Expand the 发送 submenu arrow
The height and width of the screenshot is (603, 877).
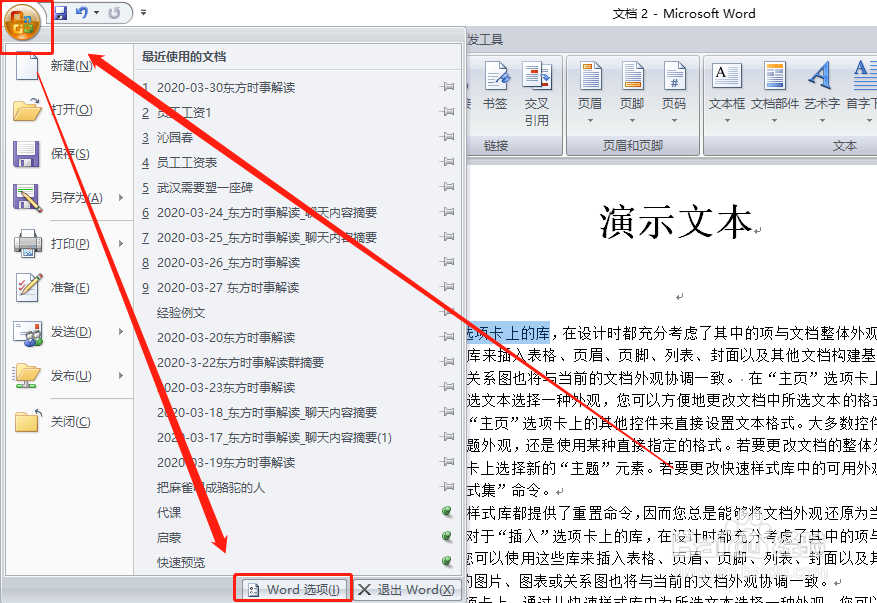point(121,332)
